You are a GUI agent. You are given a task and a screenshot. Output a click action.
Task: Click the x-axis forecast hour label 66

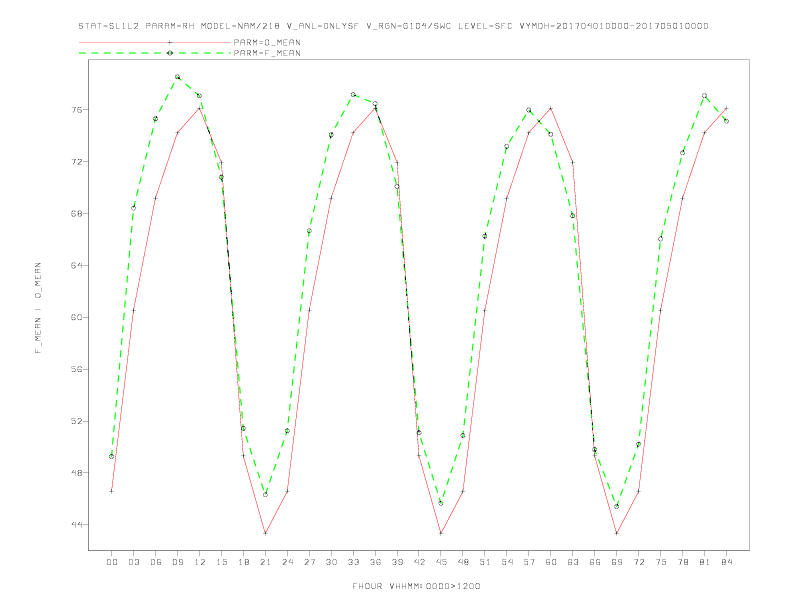(x=595, y=562)
